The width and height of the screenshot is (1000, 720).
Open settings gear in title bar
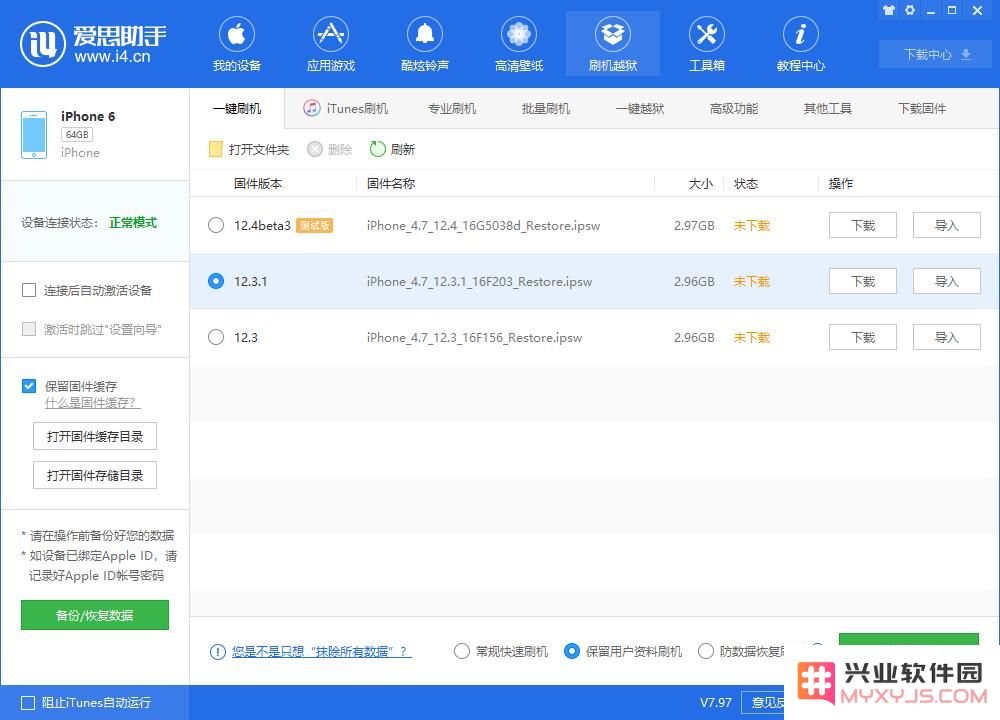tap(910, 10)
